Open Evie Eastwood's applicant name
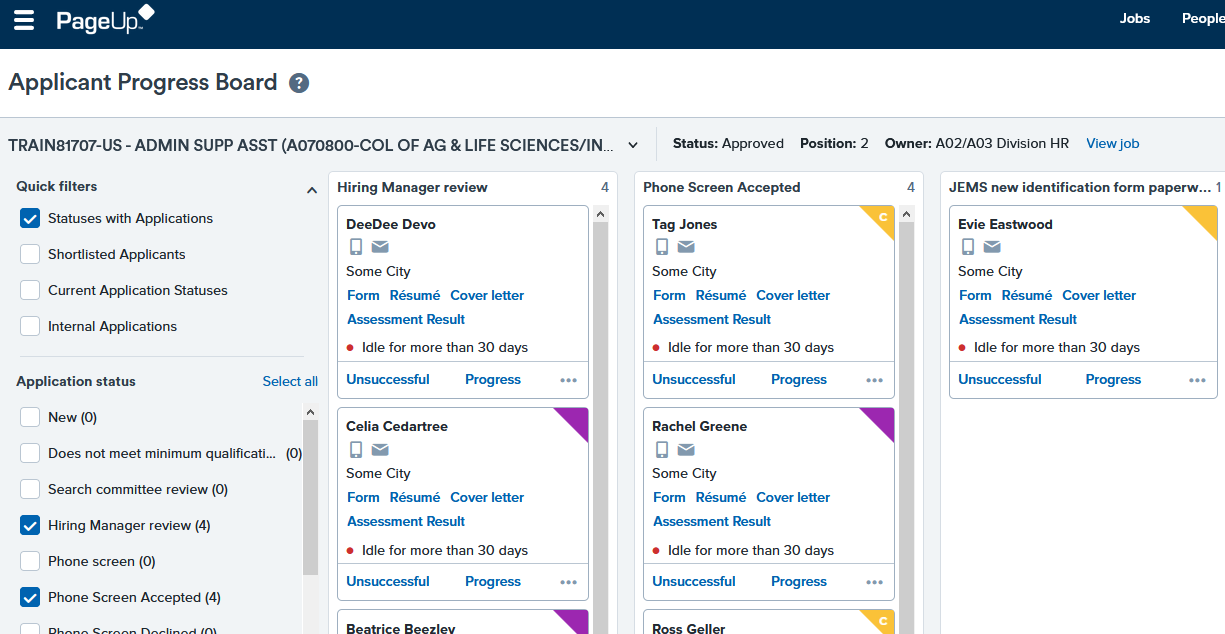 coord(1005,225)
